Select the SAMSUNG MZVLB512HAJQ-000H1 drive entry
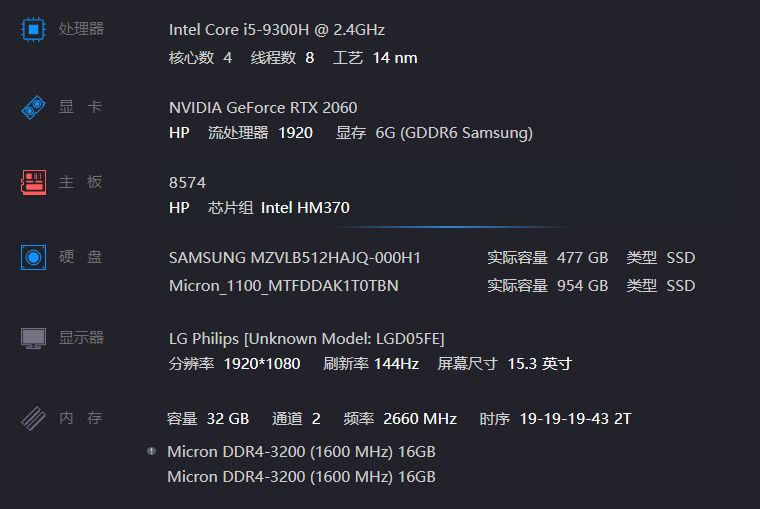The image size is (760, 509). tap(295, 257)
